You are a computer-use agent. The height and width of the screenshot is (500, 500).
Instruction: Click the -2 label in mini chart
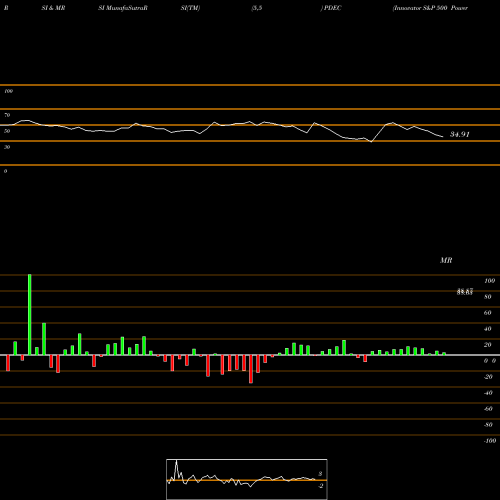[320, 486]
